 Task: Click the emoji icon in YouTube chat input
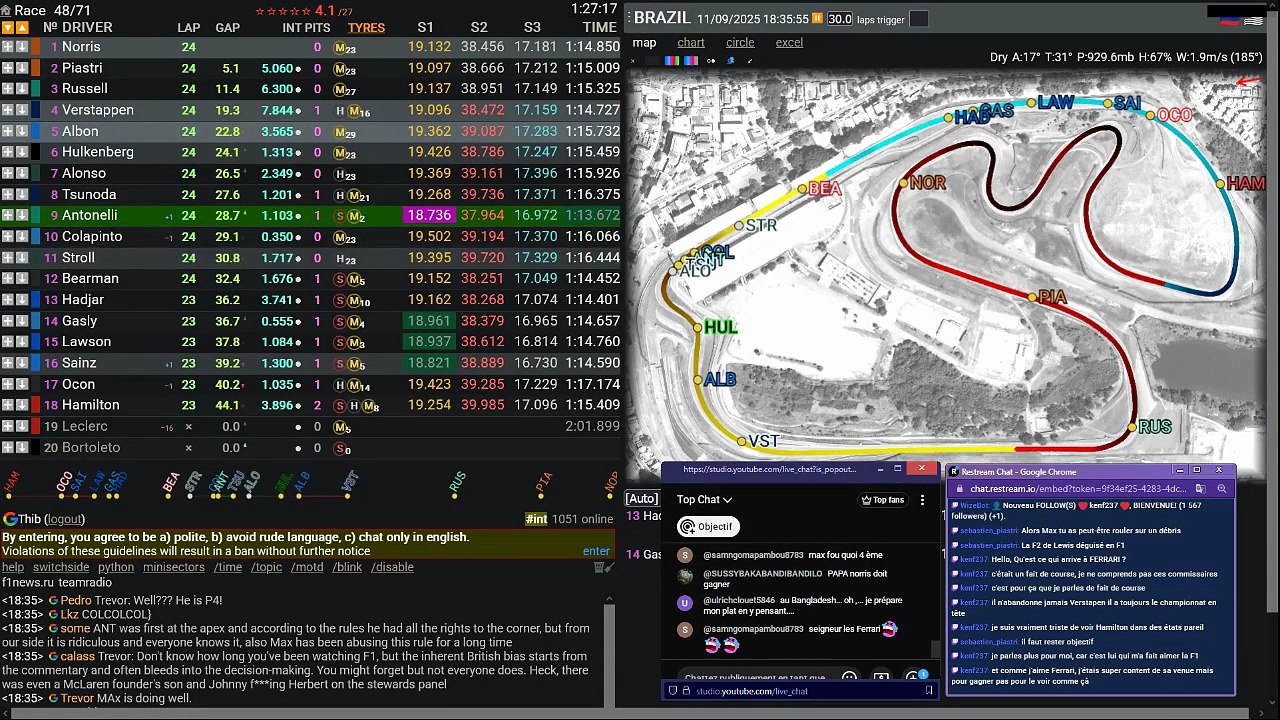pyautogui.click(x=849, y=677)
